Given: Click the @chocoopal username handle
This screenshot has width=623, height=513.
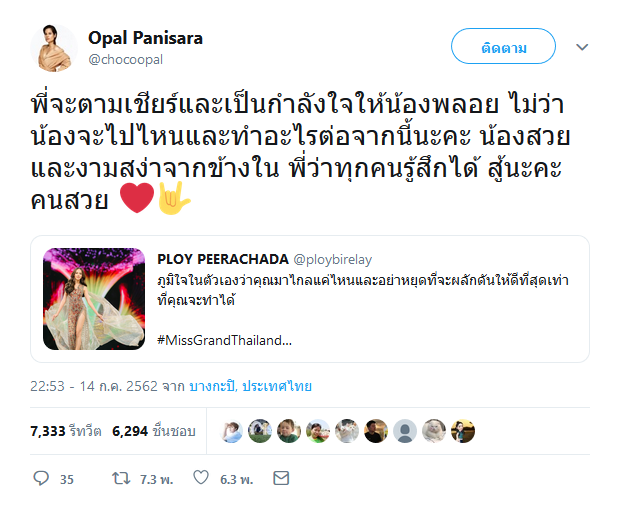Looking at the screenshot, I should [123, 59].
